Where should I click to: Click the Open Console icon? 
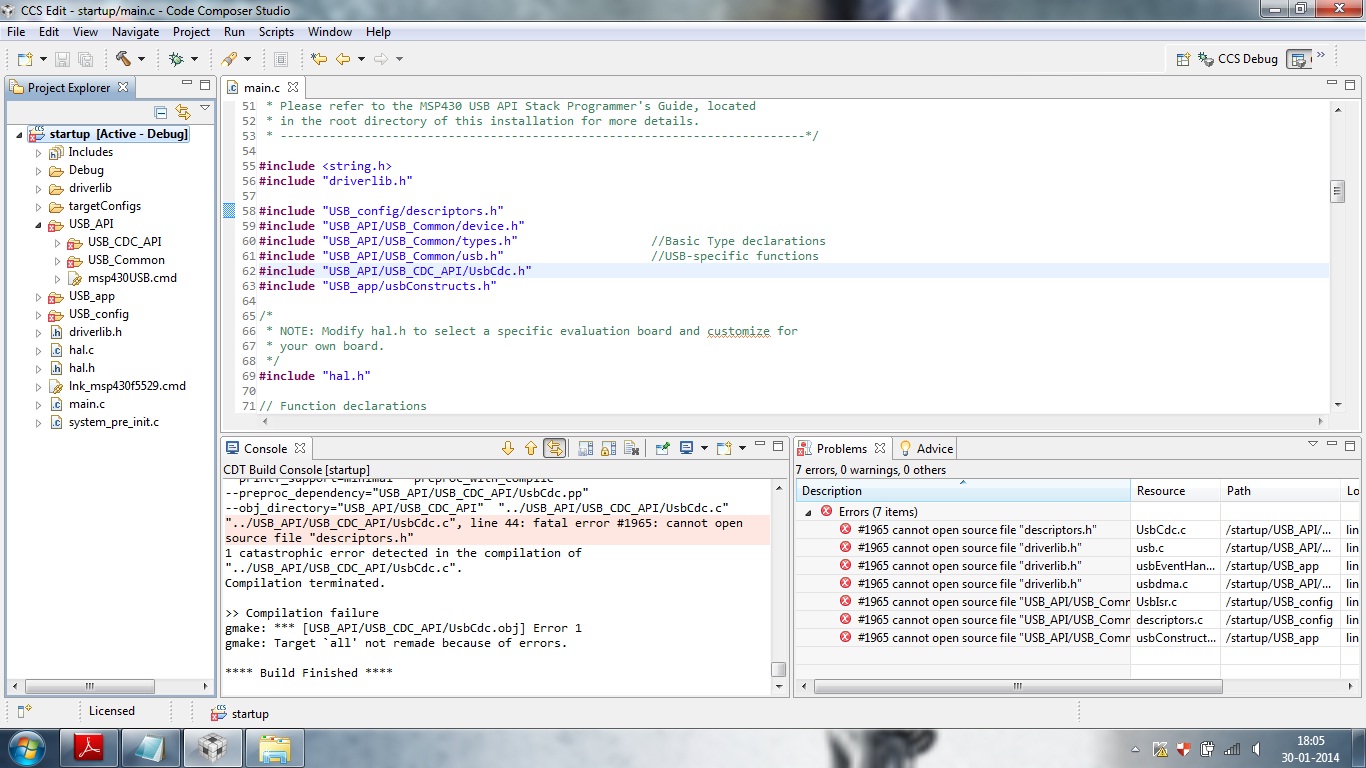(724, 448)
